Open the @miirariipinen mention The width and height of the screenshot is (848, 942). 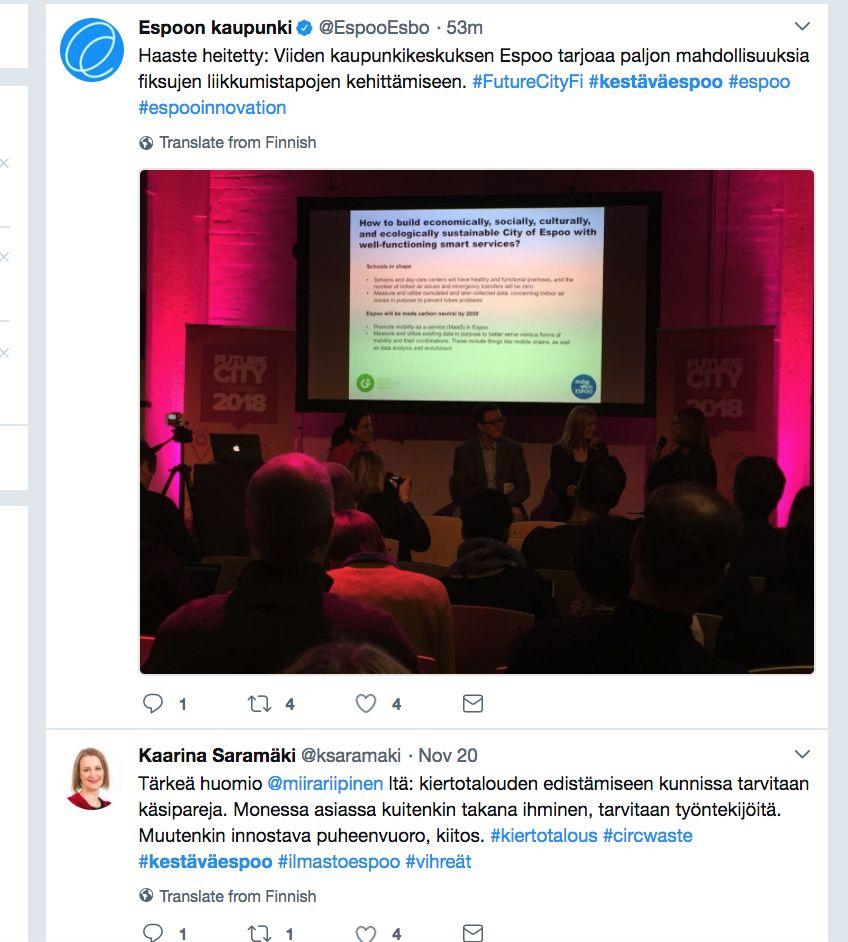coord(325,783)
